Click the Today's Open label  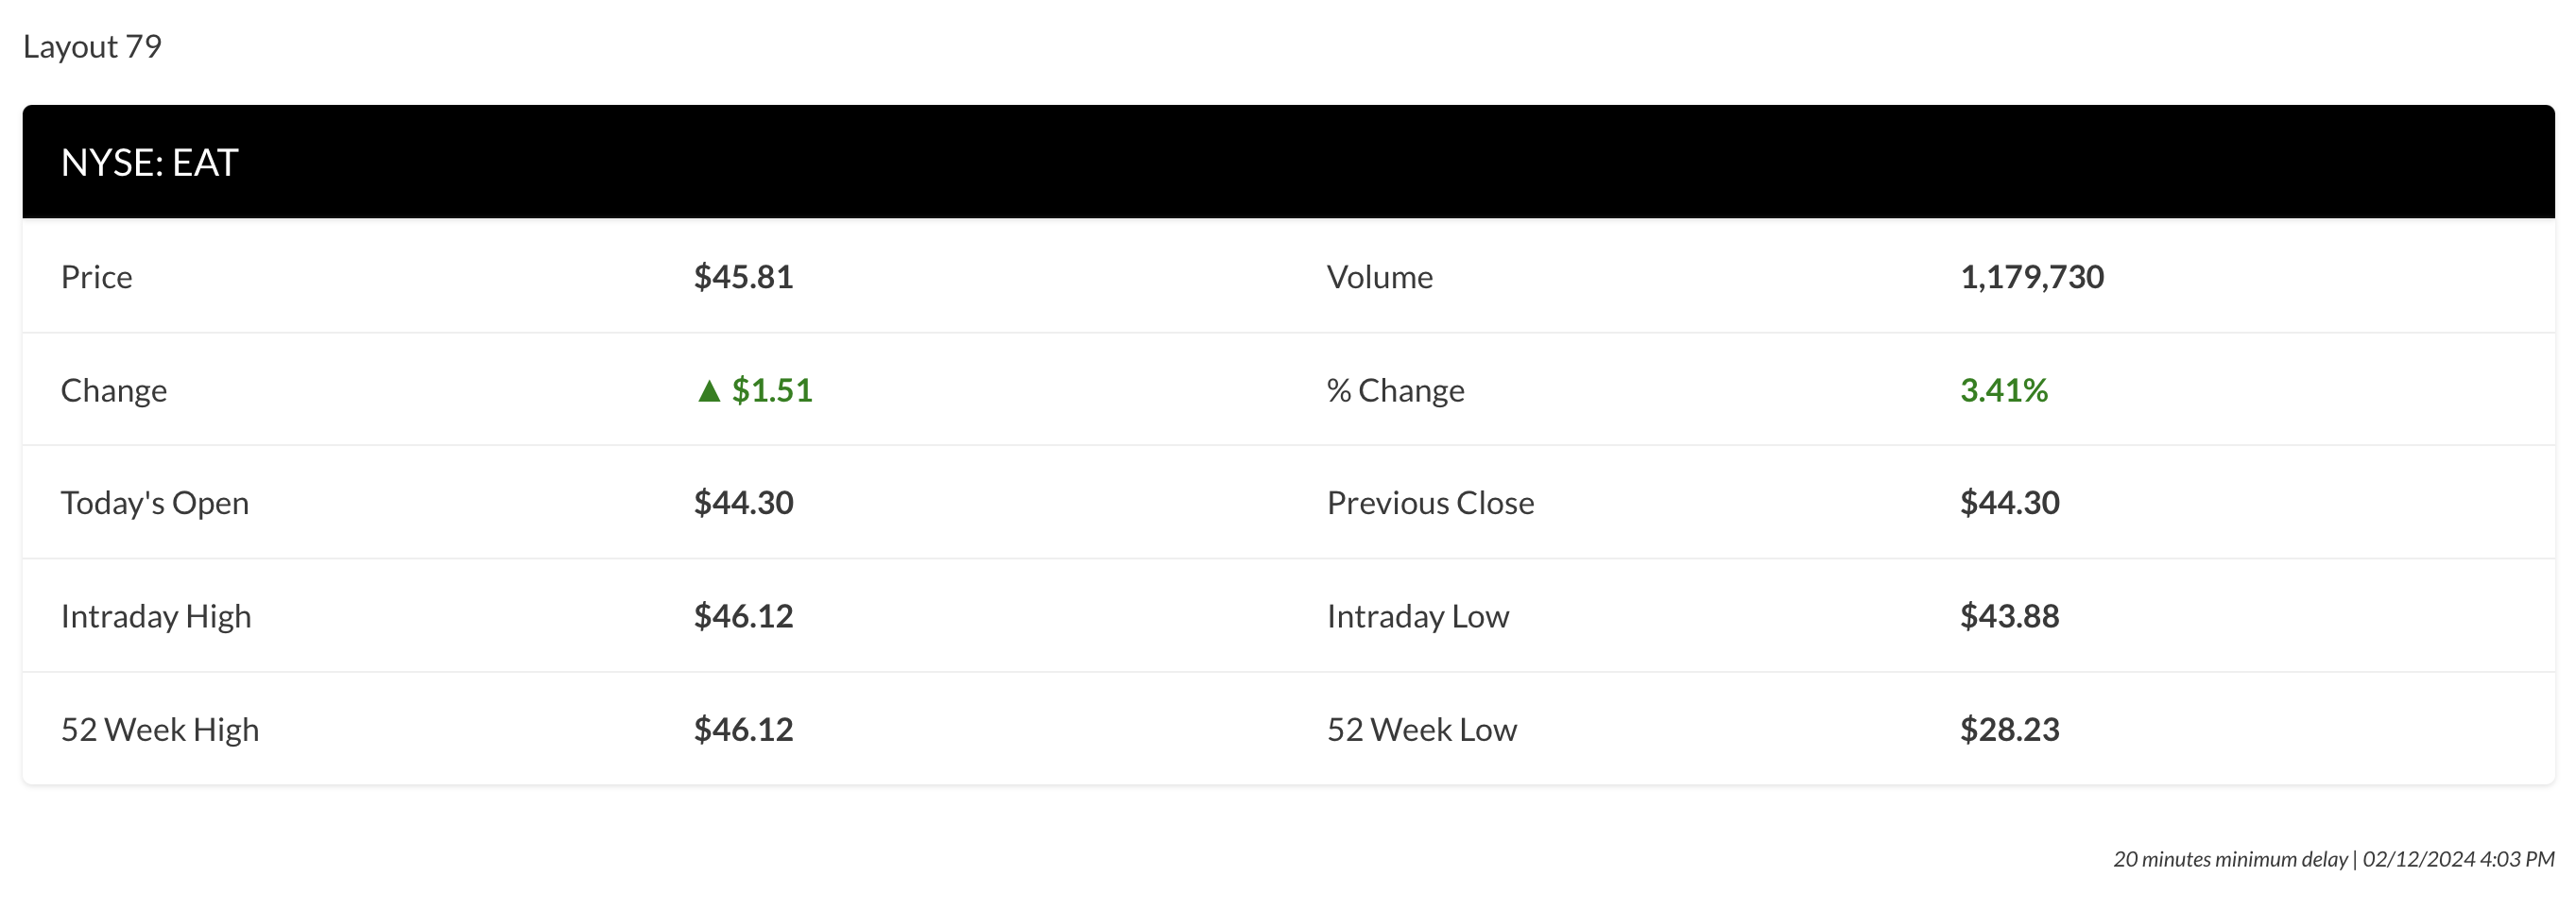[155, 503]
